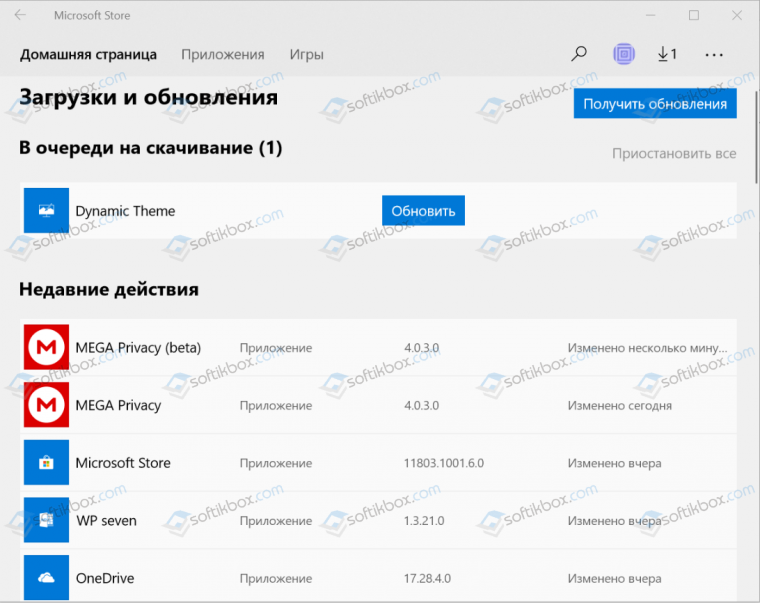Click Приложение label in WP seven row
The width and height of the screenshot is (760, 603).
(276, 521)
